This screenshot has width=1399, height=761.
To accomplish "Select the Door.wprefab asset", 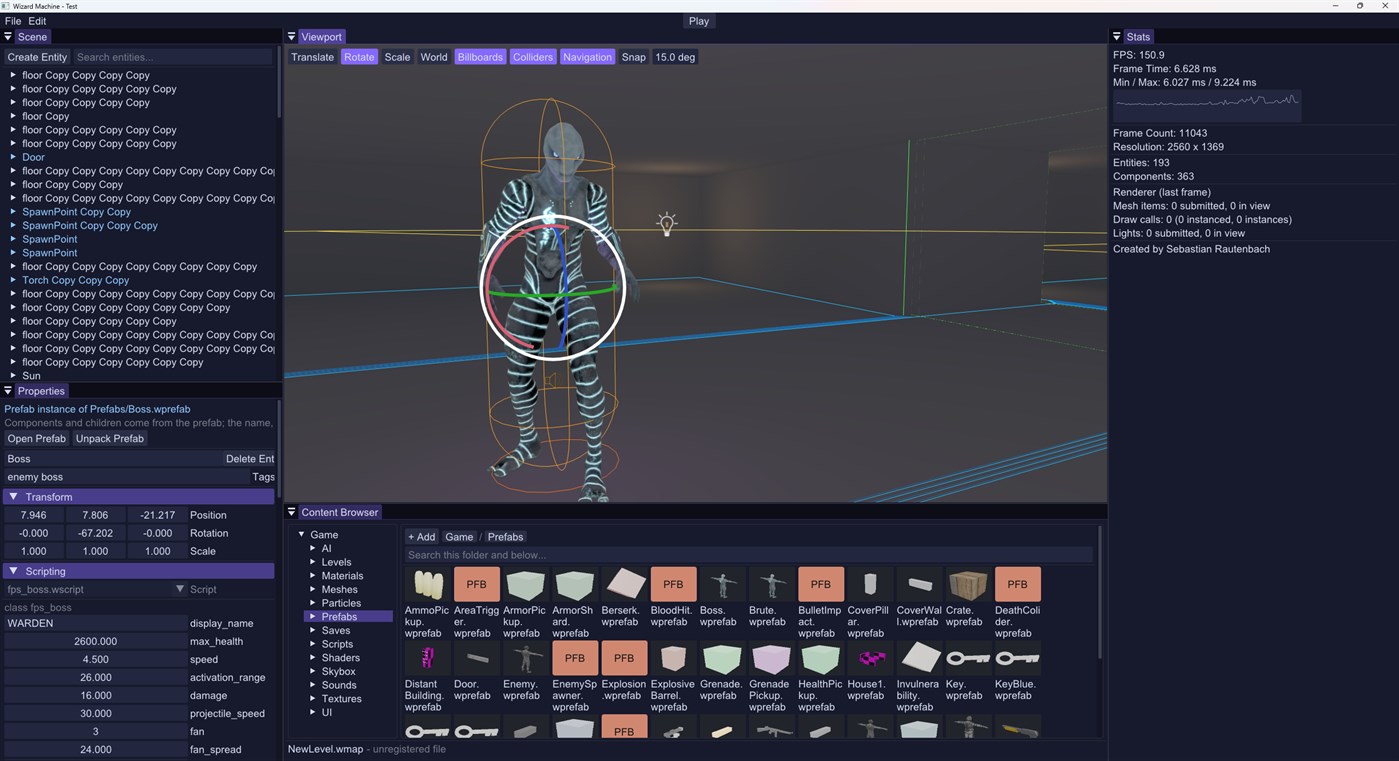I will pos(477,659).
